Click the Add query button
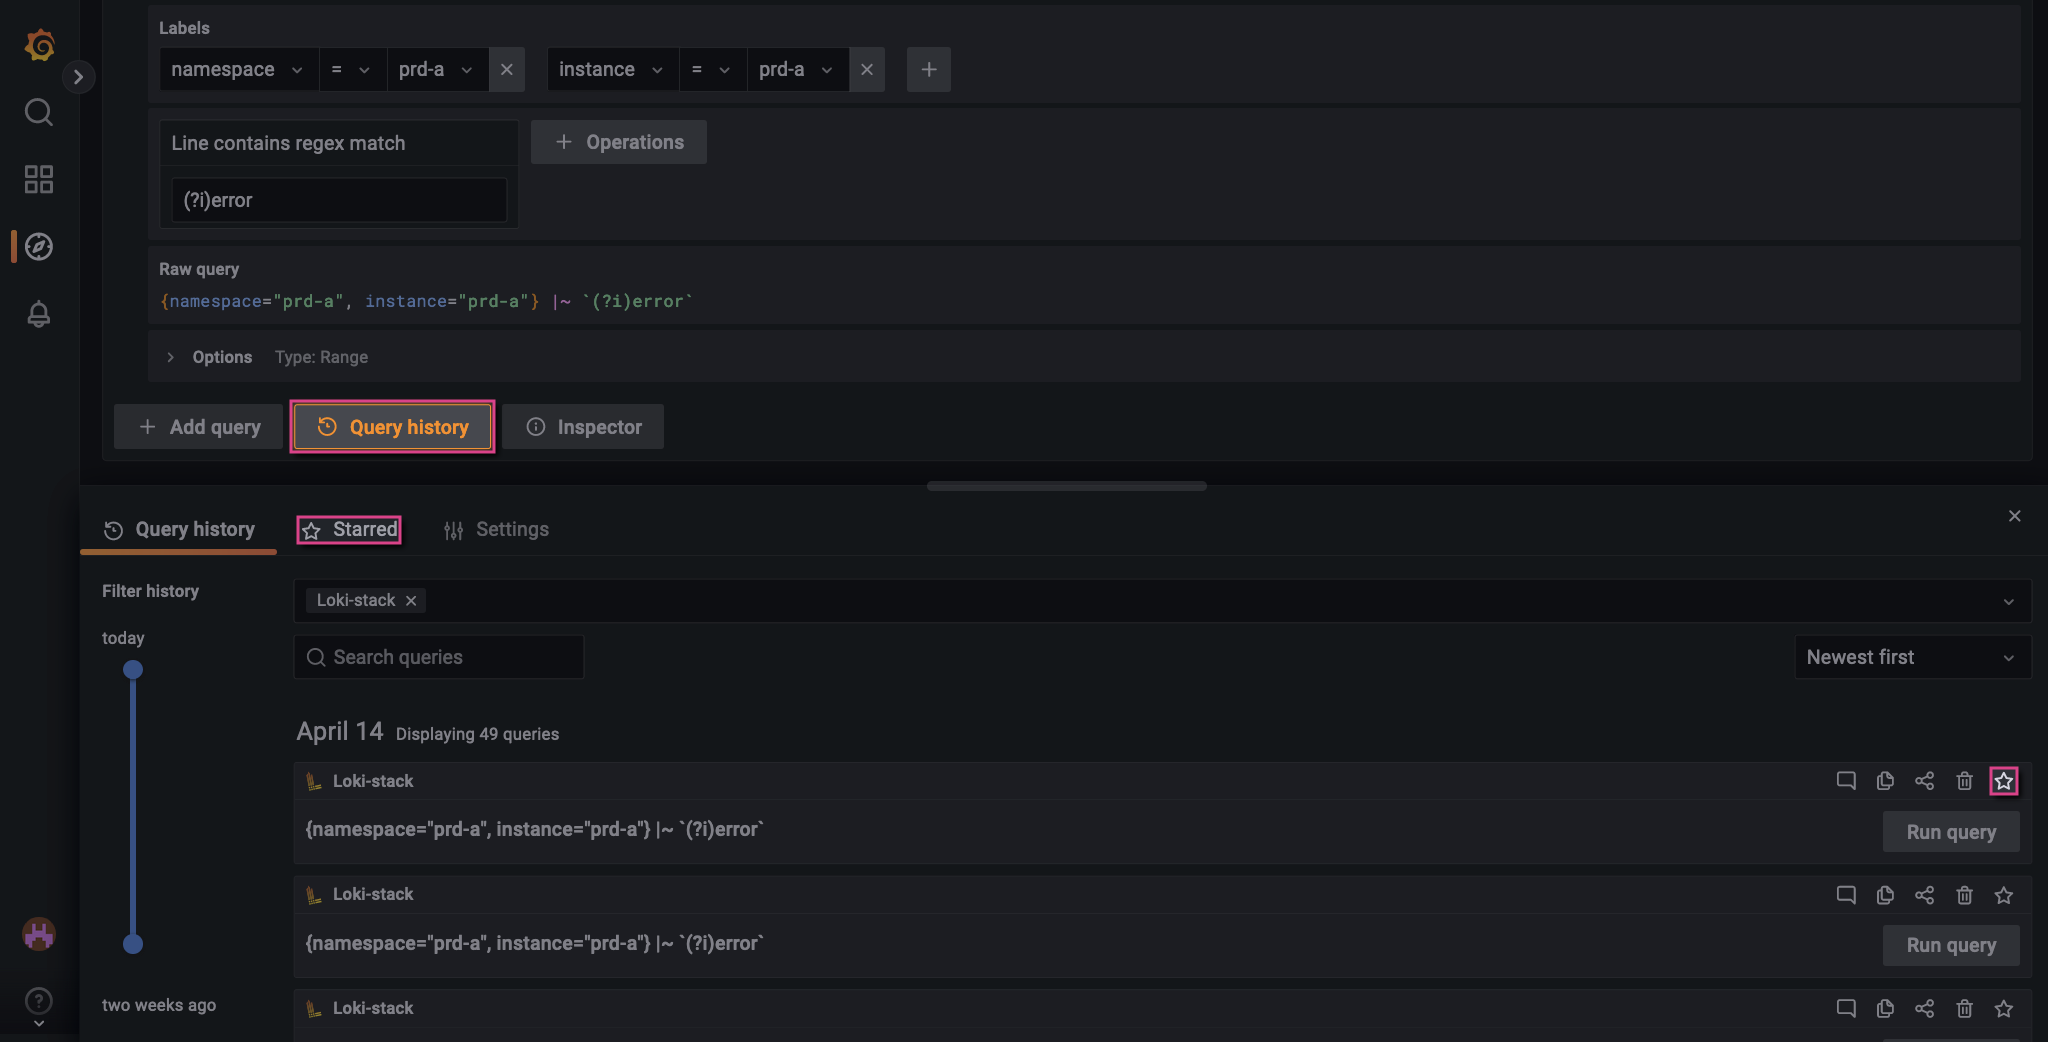2048x1042 pixels. 197,426
